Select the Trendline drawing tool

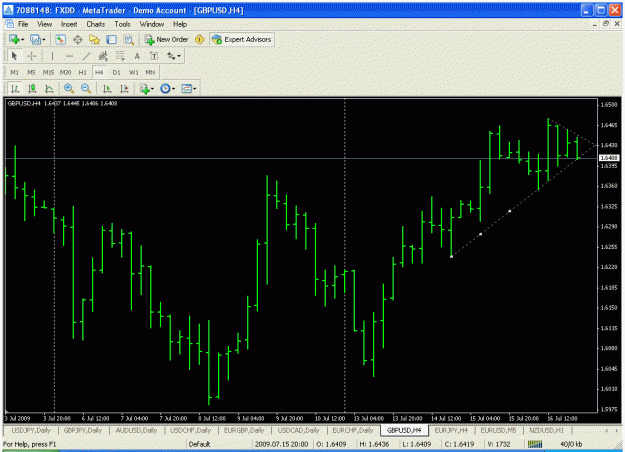(x=86, y=56)
